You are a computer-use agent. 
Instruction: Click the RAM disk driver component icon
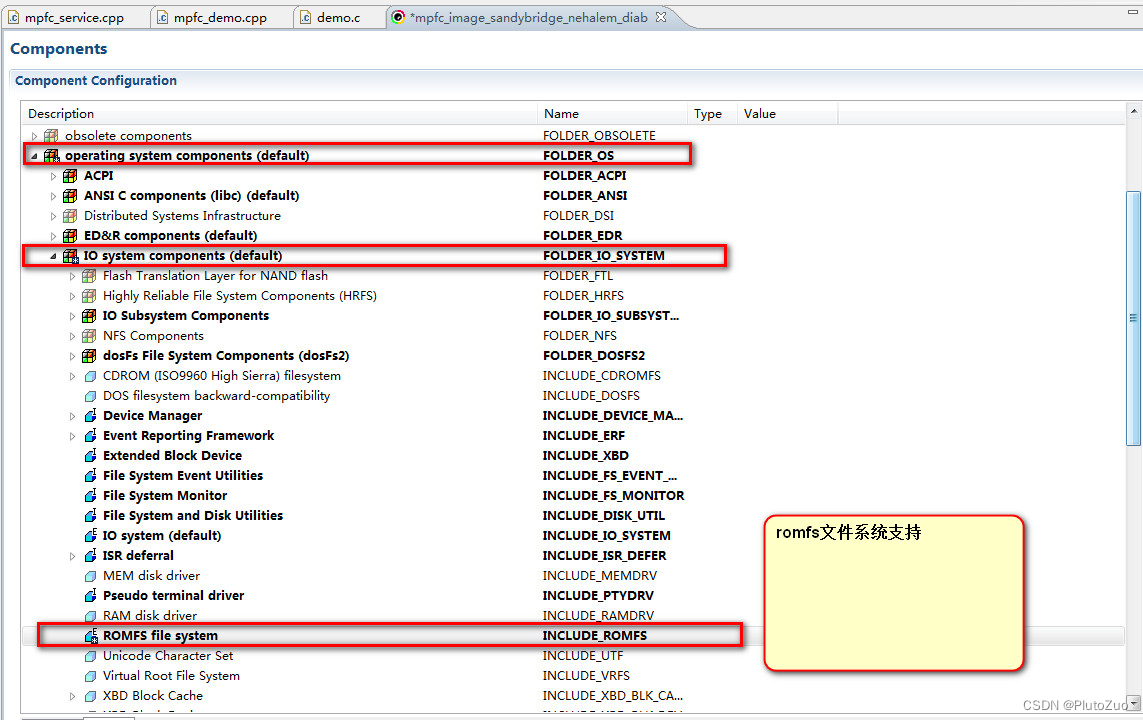click(x=89, y=615)
